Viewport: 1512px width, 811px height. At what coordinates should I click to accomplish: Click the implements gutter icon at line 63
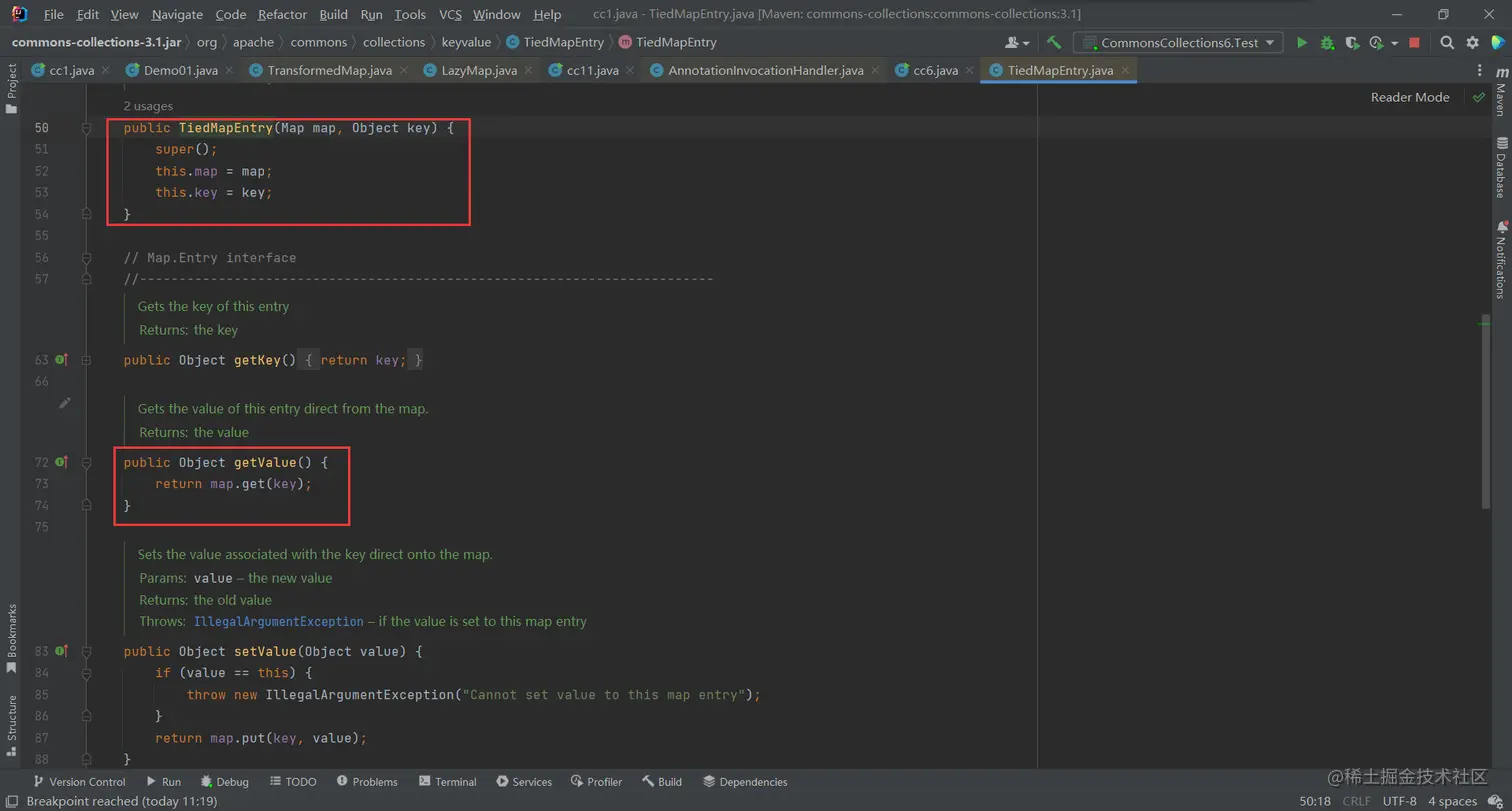(61, 360)
